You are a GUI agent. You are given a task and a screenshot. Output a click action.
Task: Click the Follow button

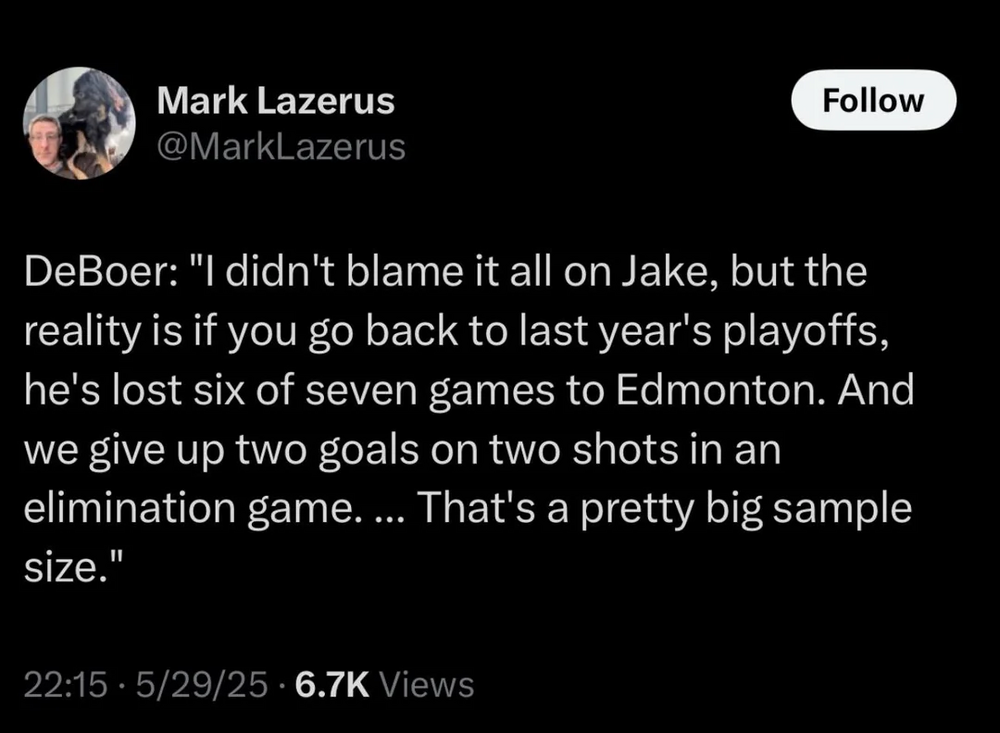point(873,100)
